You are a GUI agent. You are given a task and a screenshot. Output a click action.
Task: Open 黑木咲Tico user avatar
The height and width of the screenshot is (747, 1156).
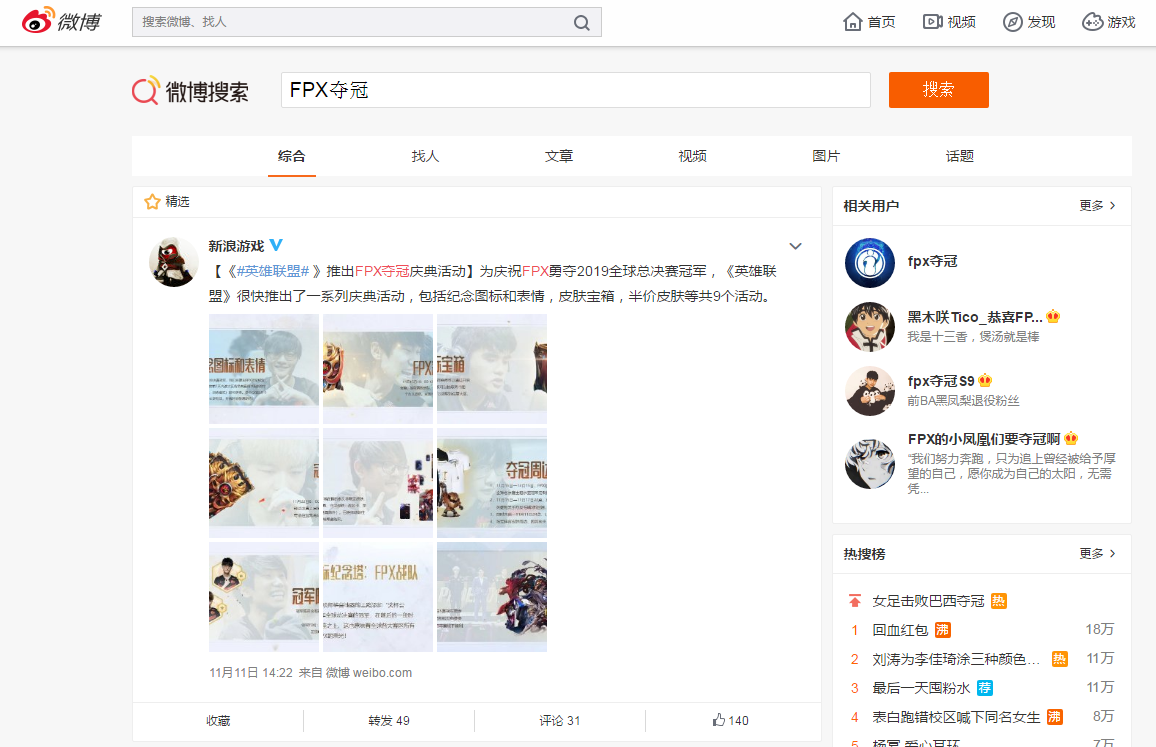[870, 327]
